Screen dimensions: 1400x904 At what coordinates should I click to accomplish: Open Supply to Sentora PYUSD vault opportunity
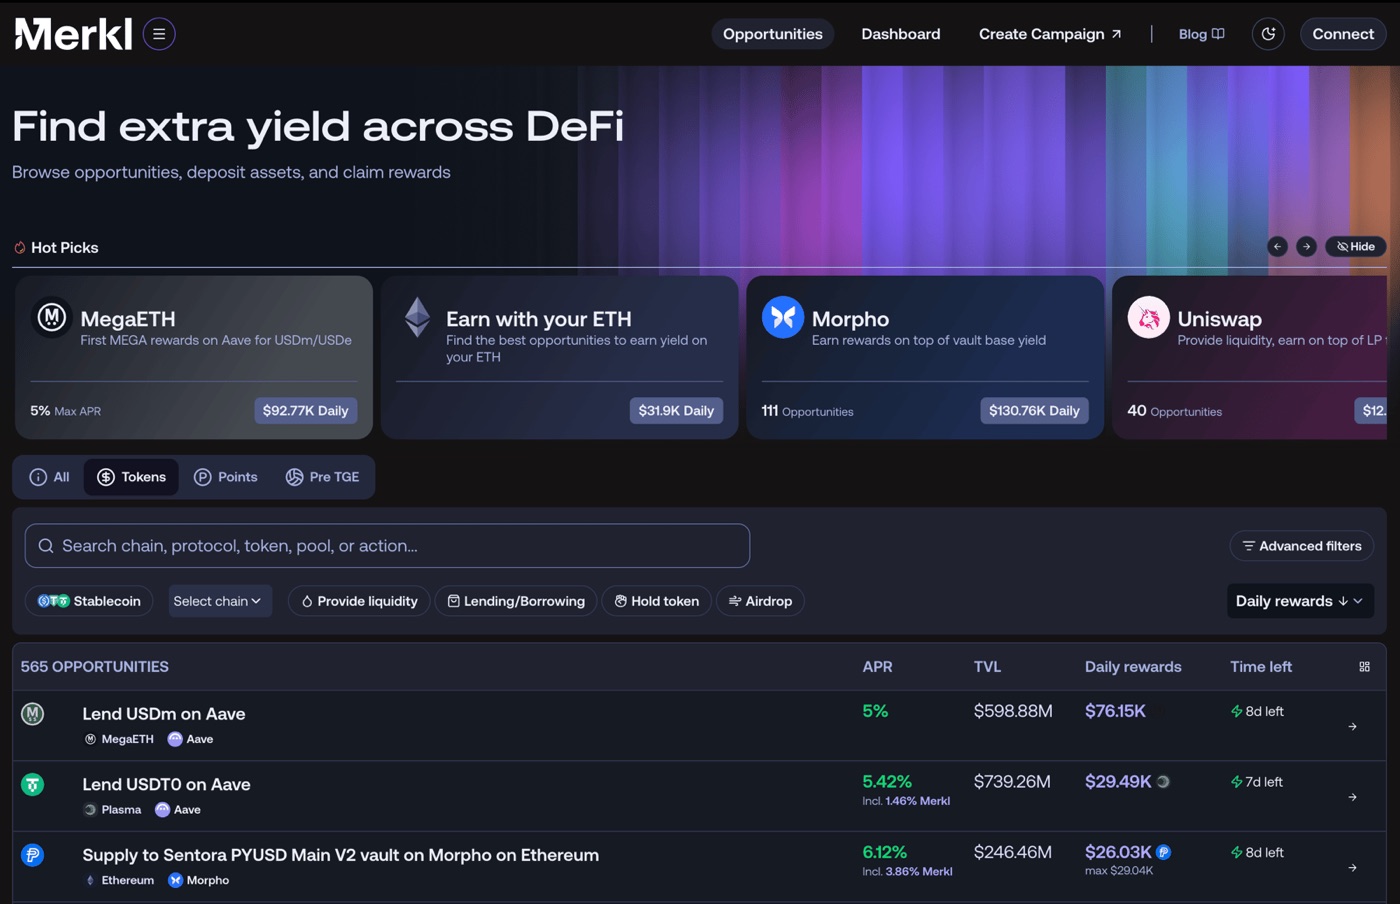point(341,855)
